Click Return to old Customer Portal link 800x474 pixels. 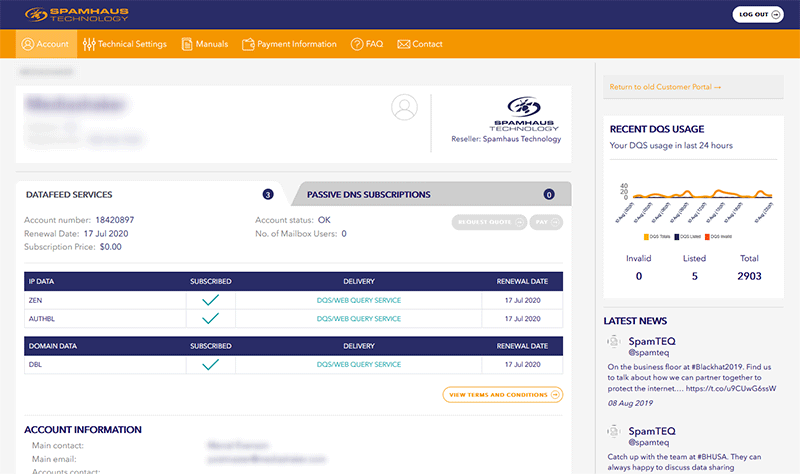click(665, 87)
